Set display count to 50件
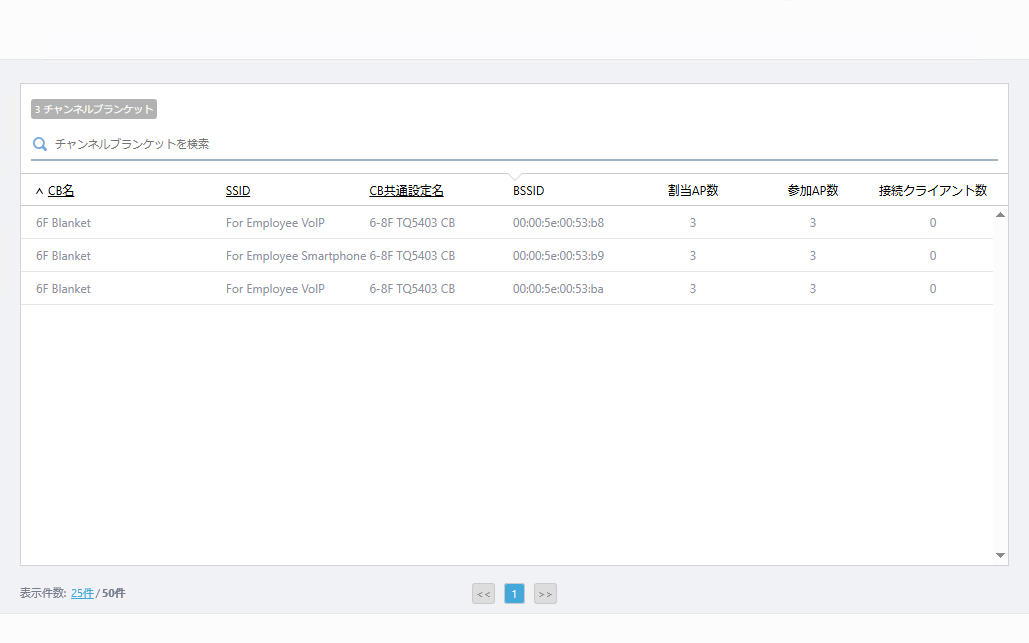Viewport: 1029px width, 643px height. (x=114, y=593)
